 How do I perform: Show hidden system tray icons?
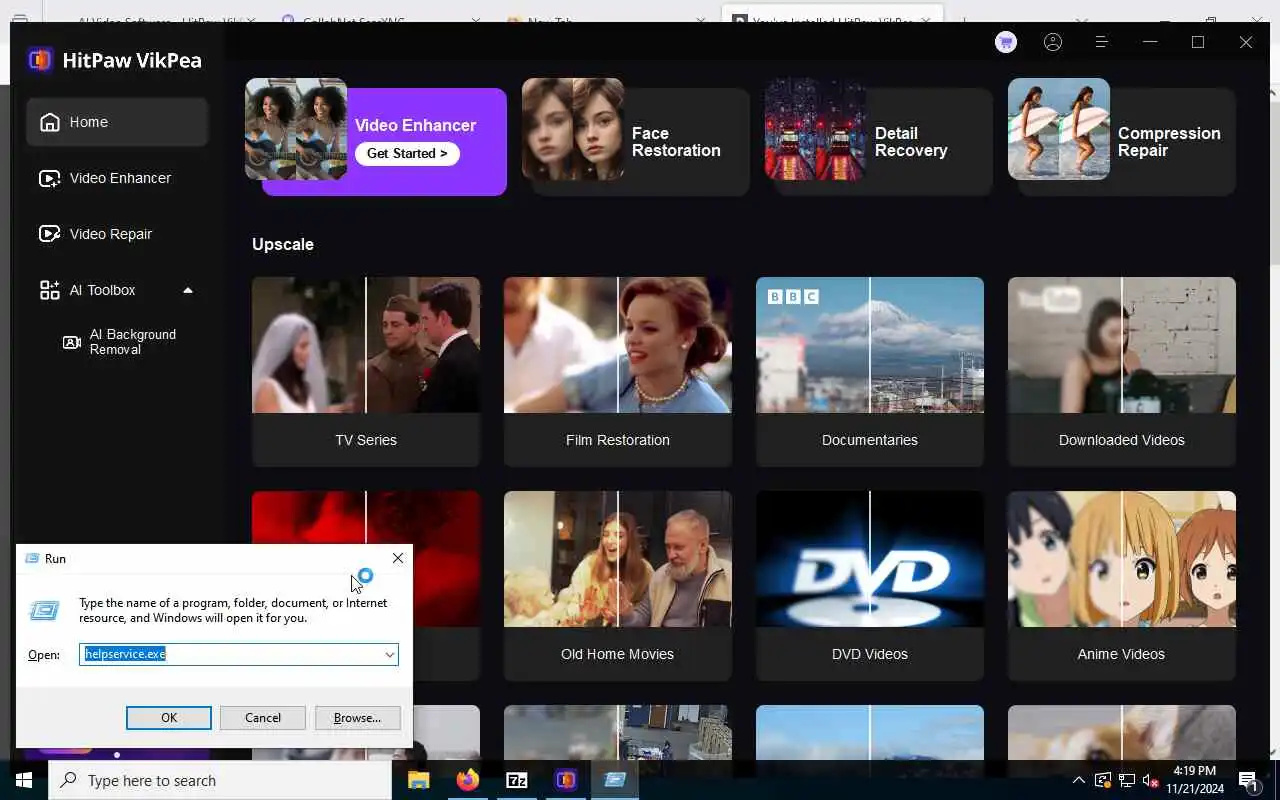click(1078, 780)
